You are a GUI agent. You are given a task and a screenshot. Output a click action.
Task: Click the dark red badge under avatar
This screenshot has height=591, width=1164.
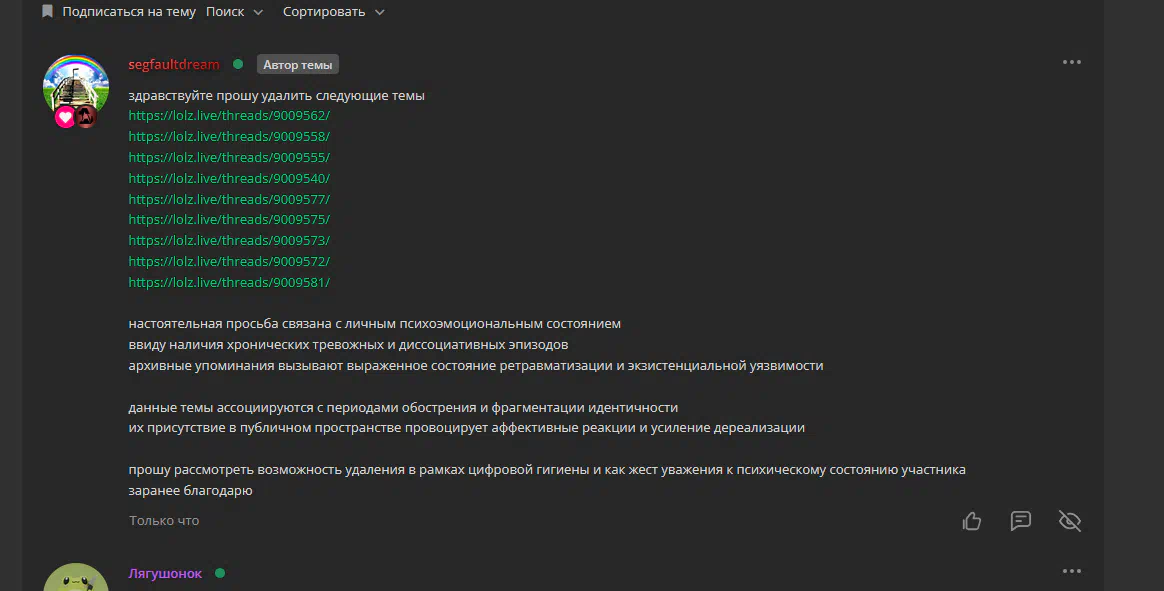coord(86,117)
